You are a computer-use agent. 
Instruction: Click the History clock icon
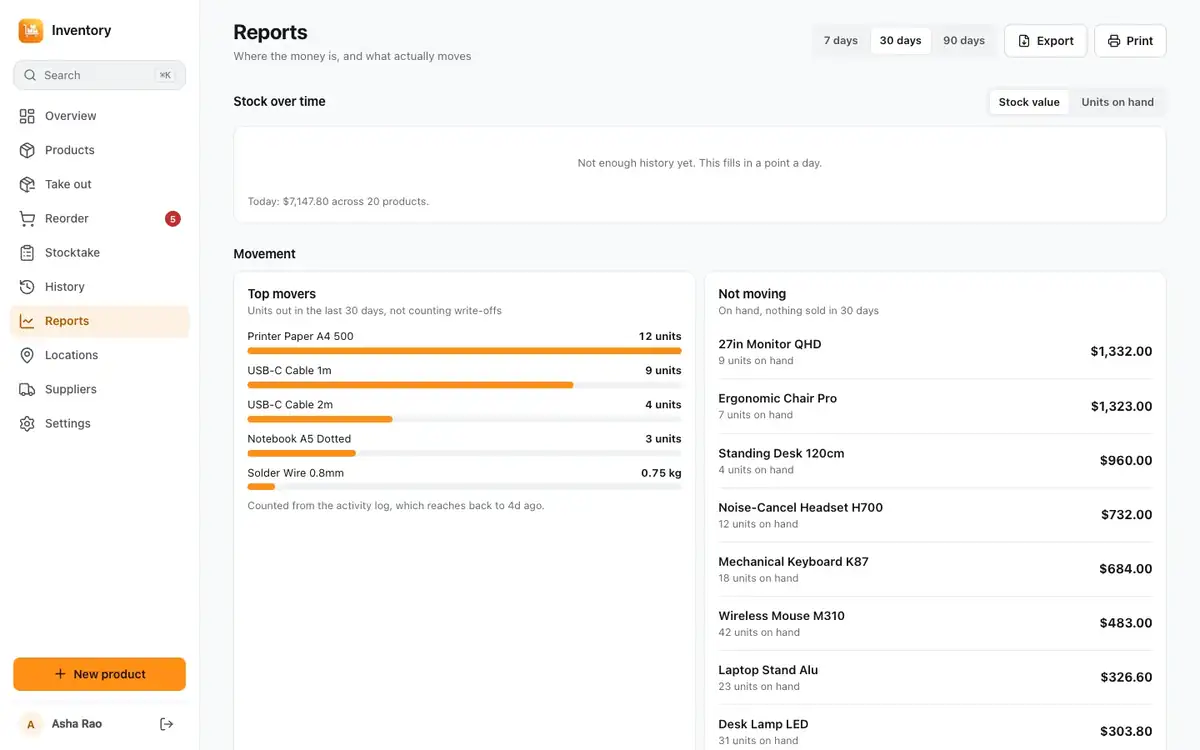[27, 287]
